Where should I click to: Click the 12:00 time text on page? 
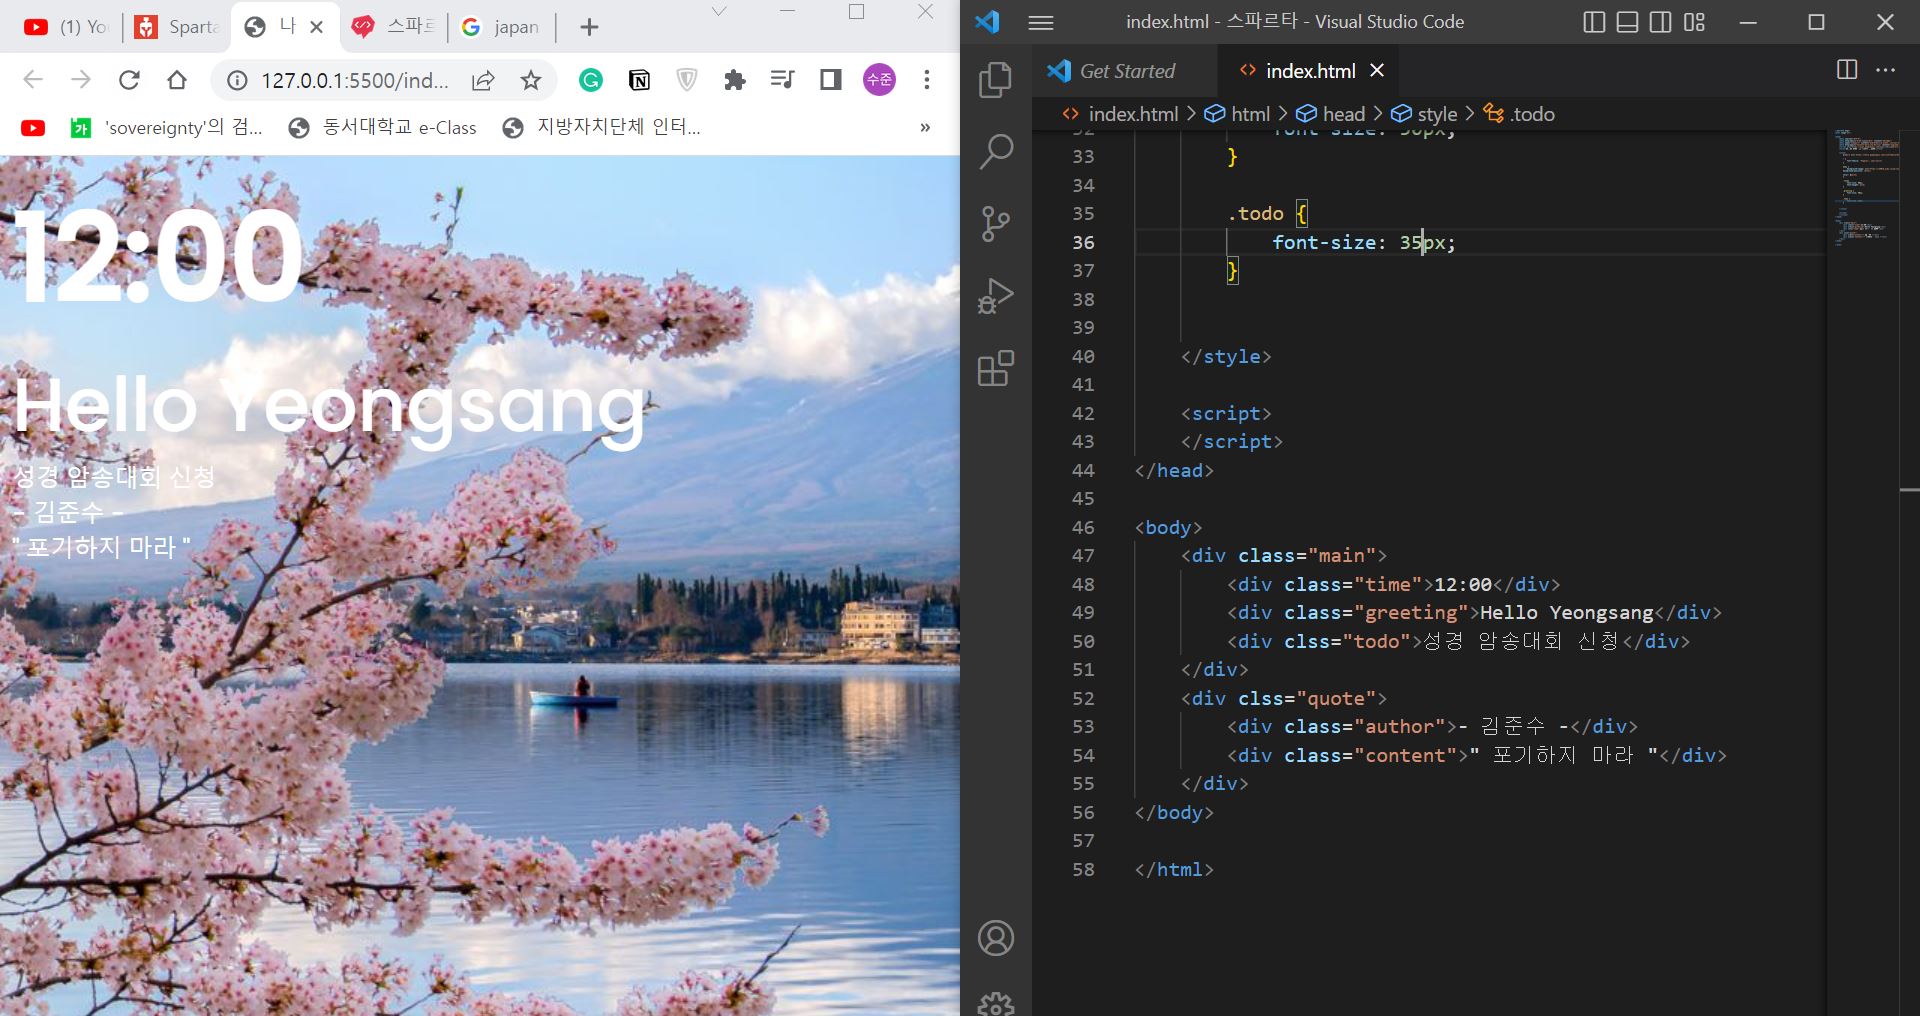158,258
